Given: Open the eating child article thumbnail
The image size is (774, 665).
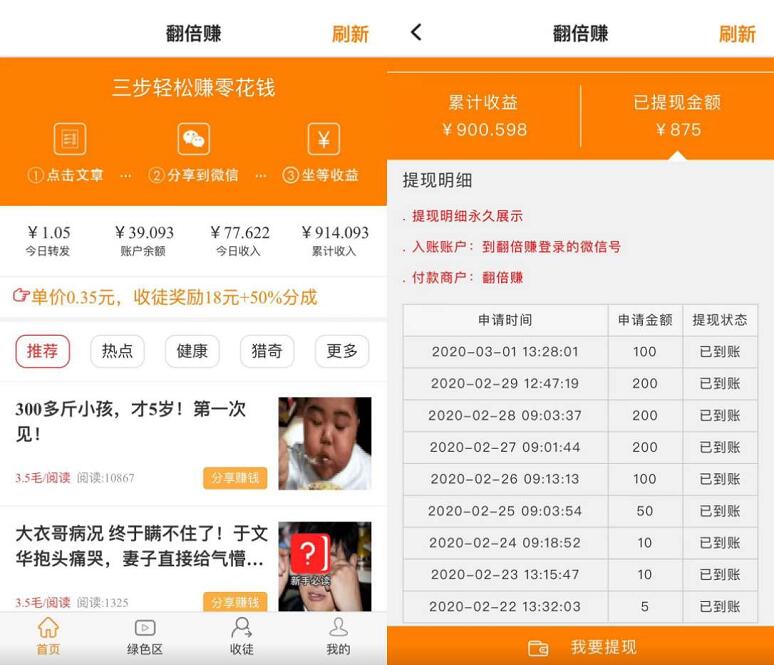Looking at the screenshot, I should pyautogui.click(x=325, y=443).
